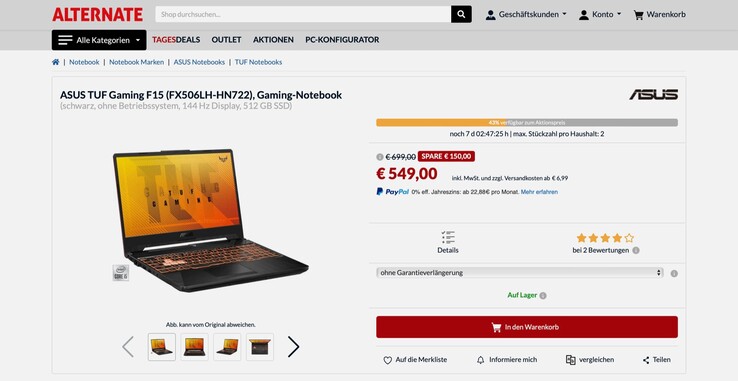Click the info icon beside the old price
738x381 pixels.
pyautogui.click(x=380, y=157)
